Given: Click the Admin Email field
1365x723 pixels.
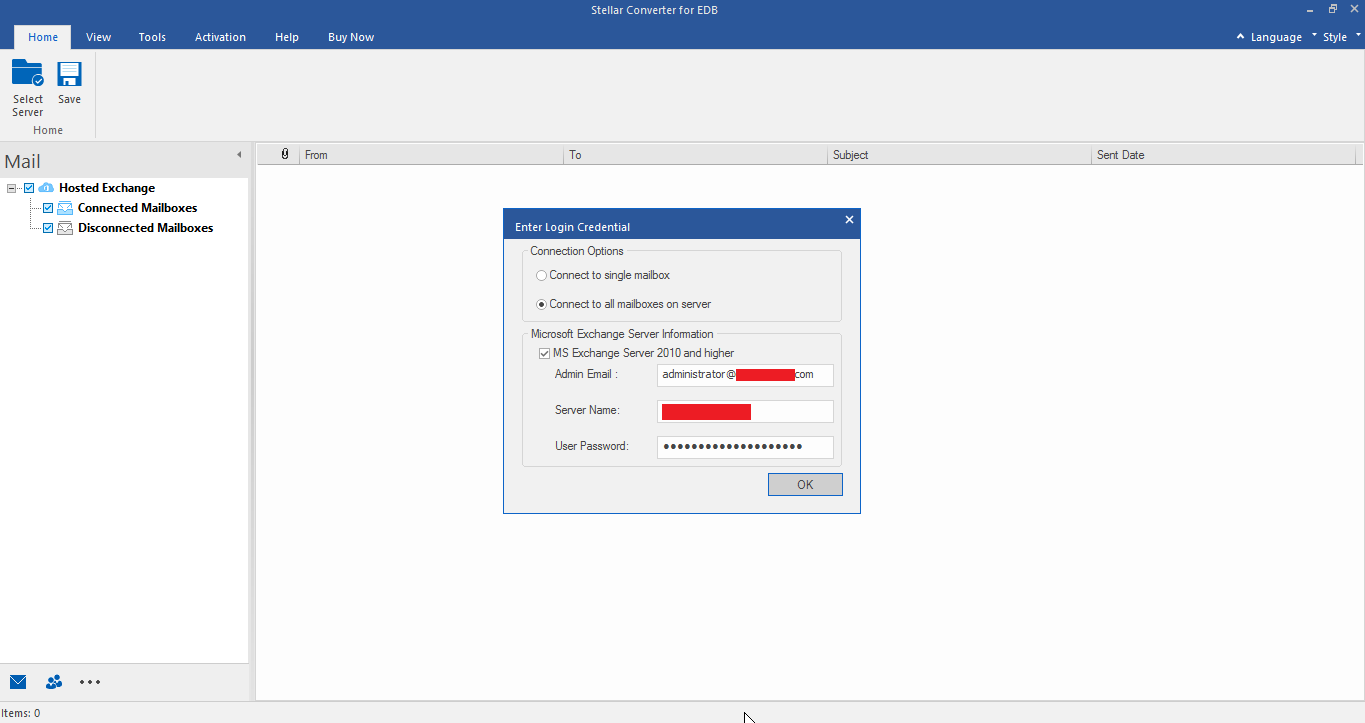Looking at the screenshot, I should point(745,375).
